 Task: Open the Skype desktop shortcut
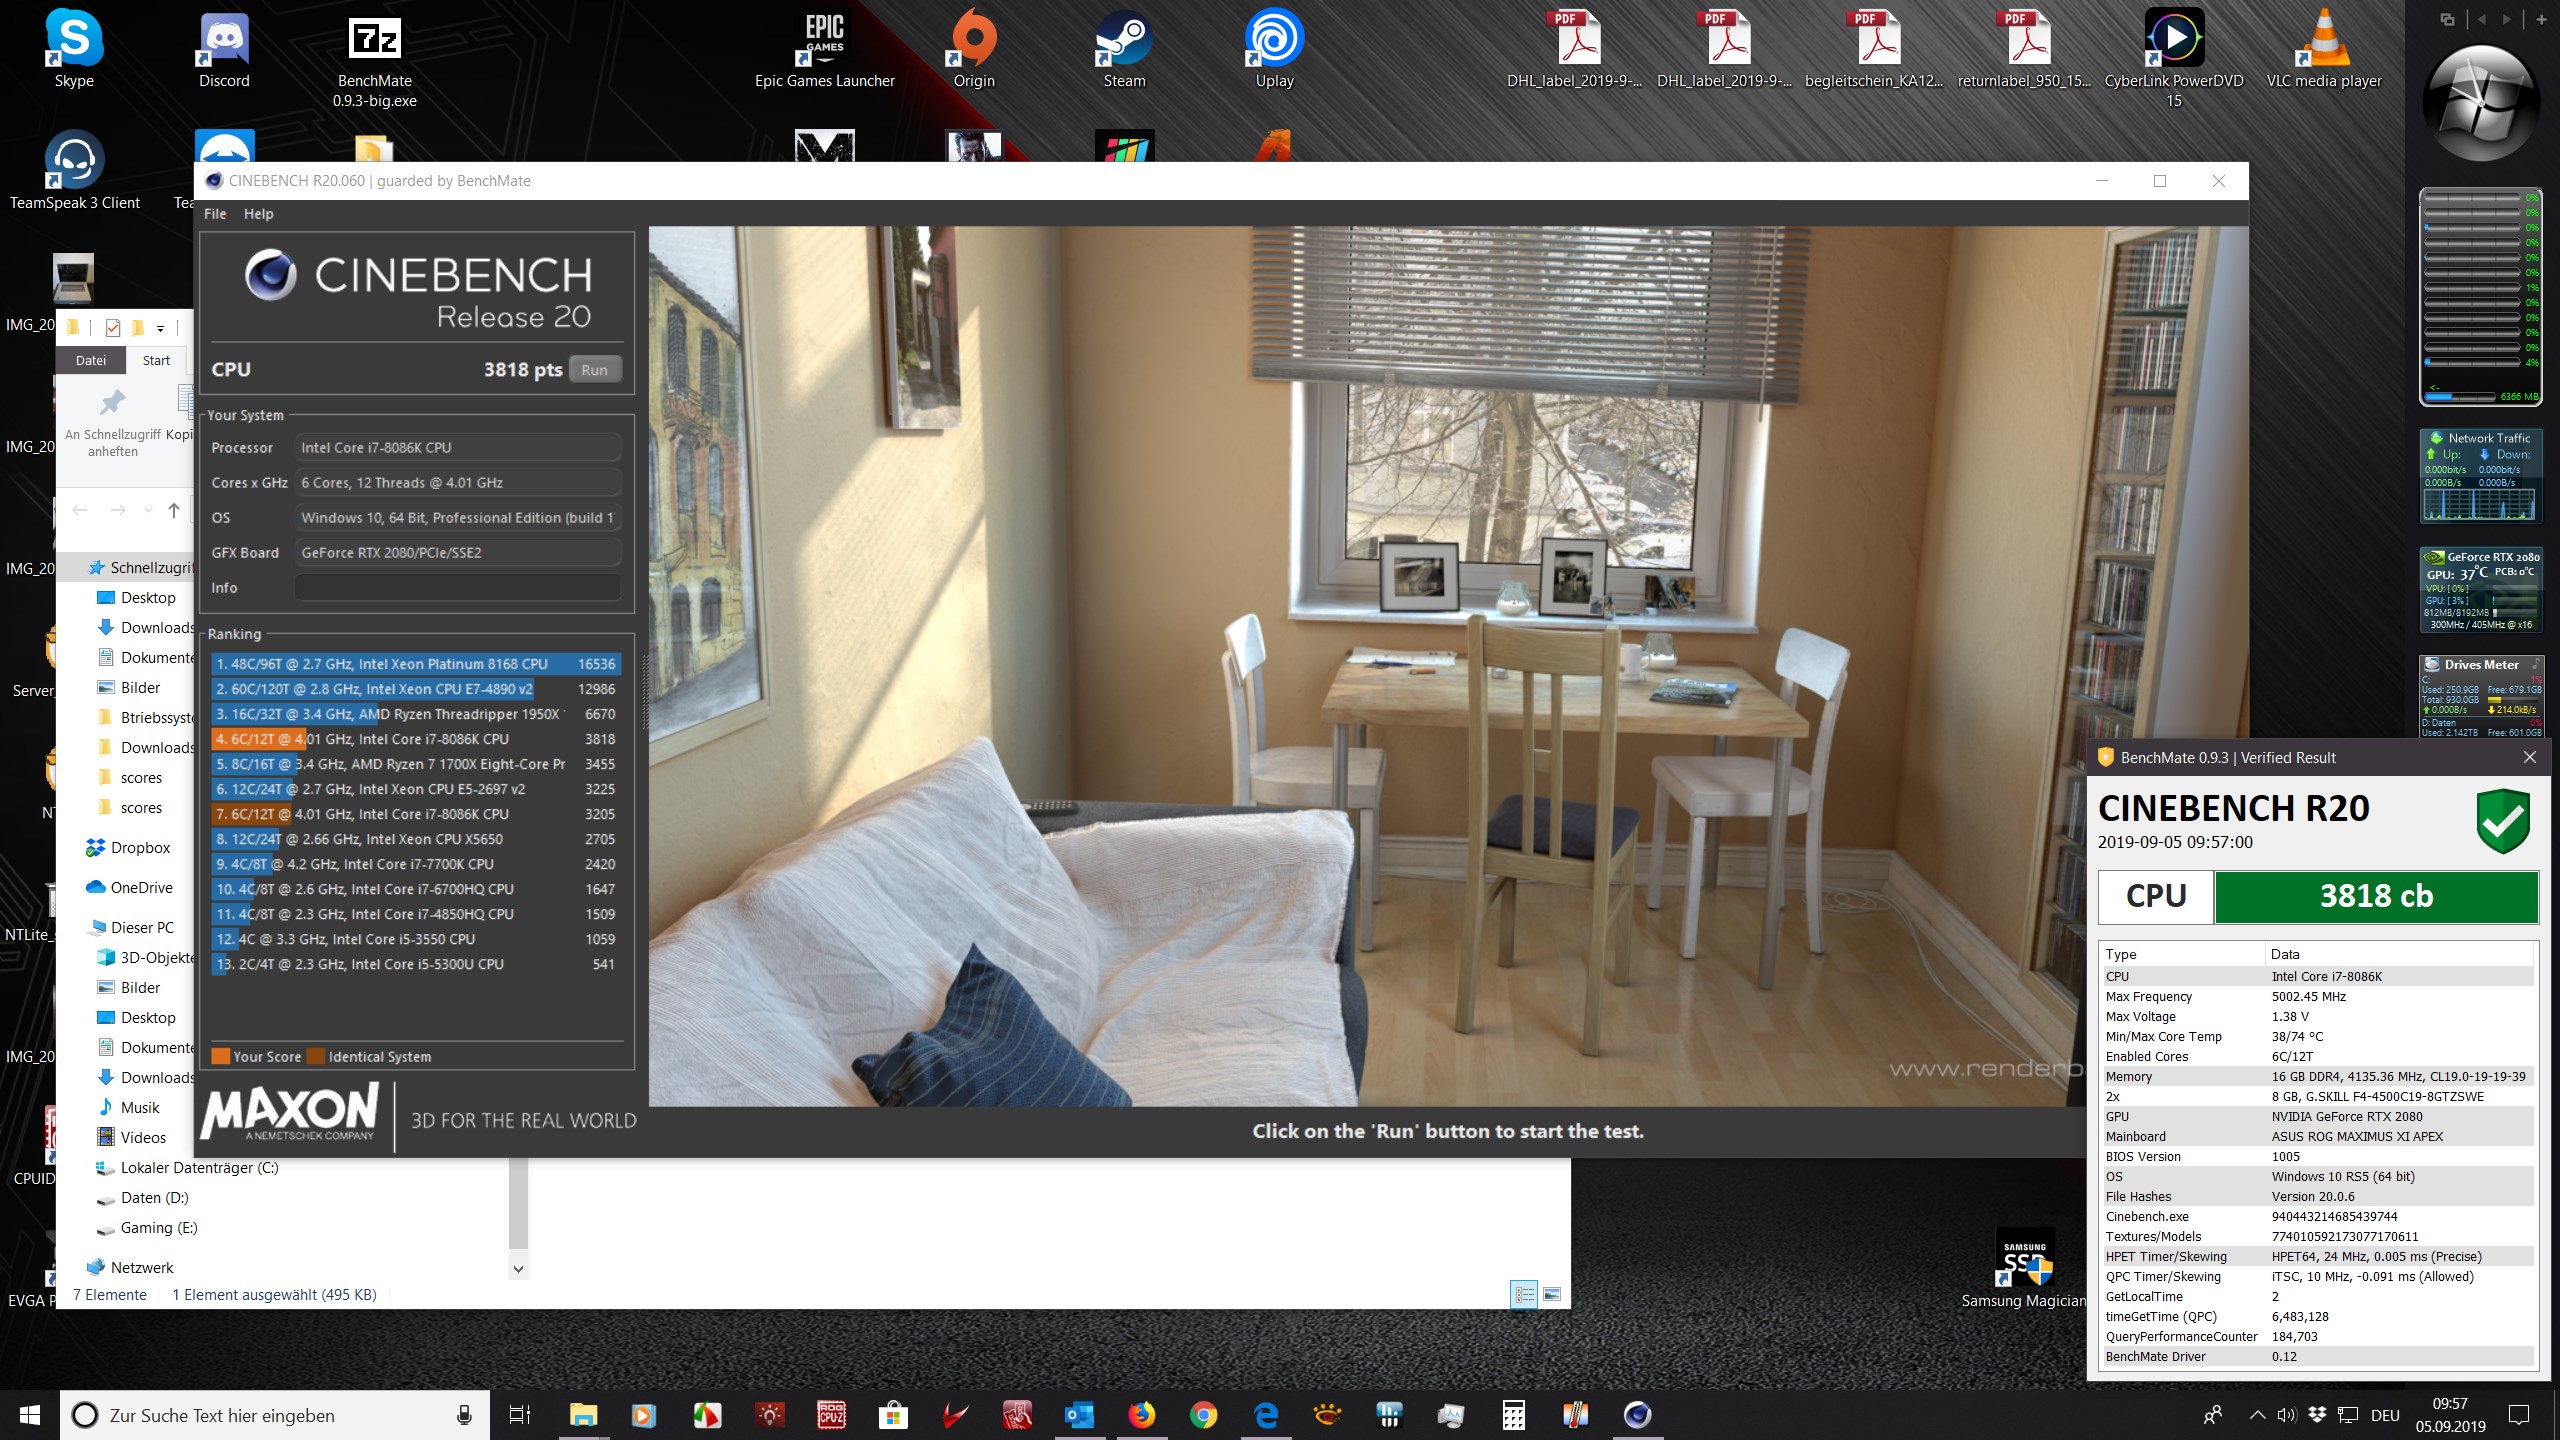[x=74, y=50]
